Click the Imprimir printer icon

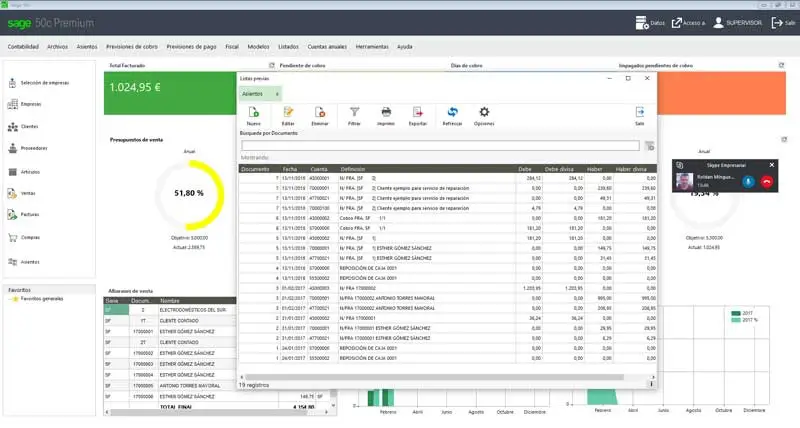click(x=386, y=112)
